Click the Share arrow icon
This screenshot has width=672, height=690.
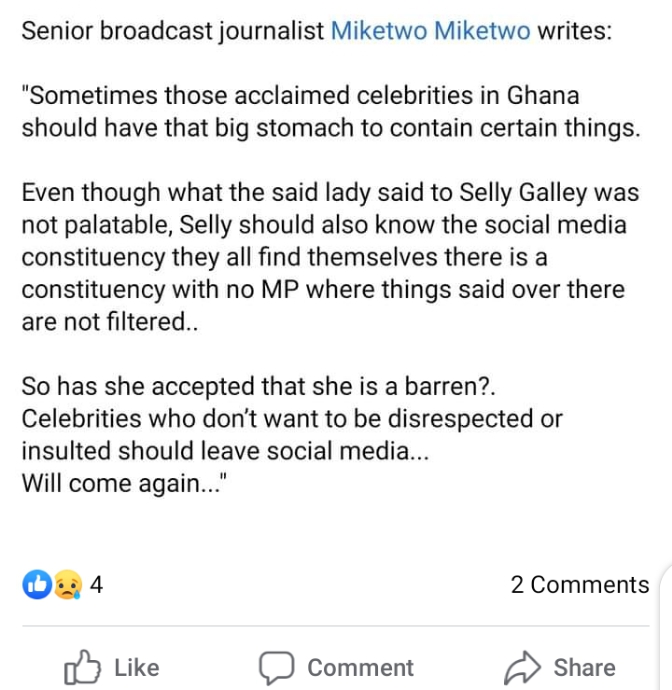coord(522,667)
